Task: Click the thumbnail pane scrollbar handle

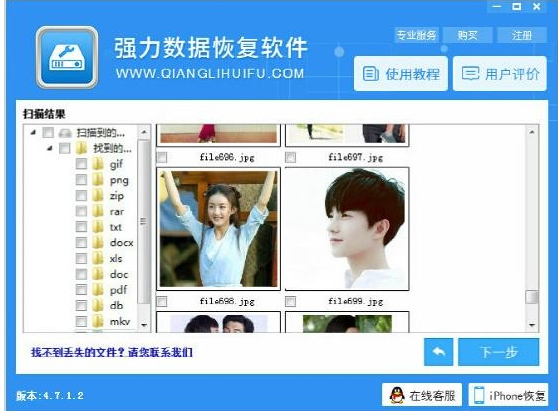Action: (532, 297)
